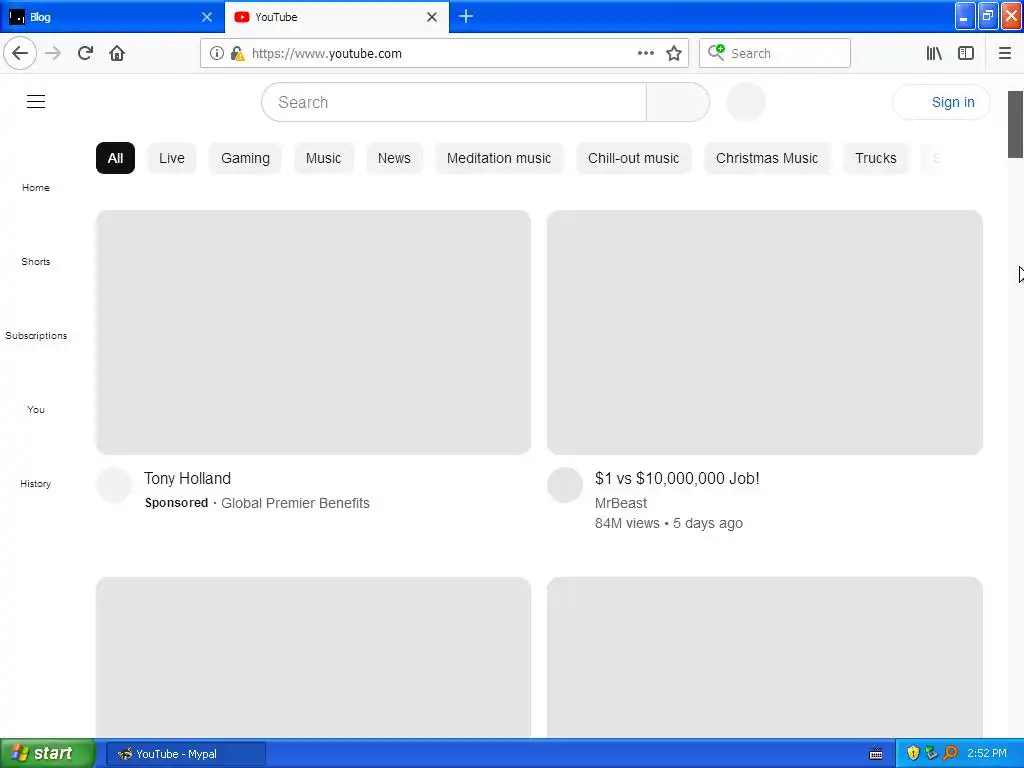The height and width of the screenshot is (768, 1024).
Task: Click the MrBeast channel avatar
Action: pos(565,485)
